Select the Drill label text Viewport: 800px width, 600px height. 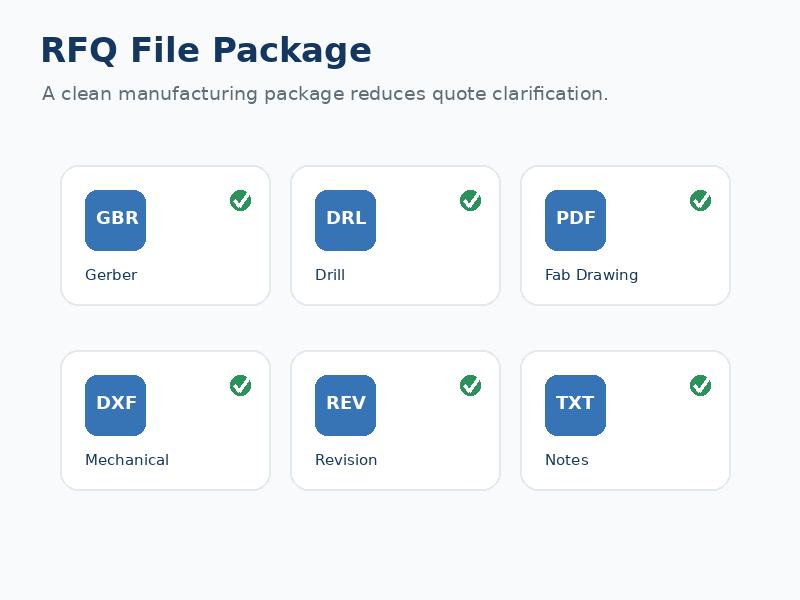[330, 275]
